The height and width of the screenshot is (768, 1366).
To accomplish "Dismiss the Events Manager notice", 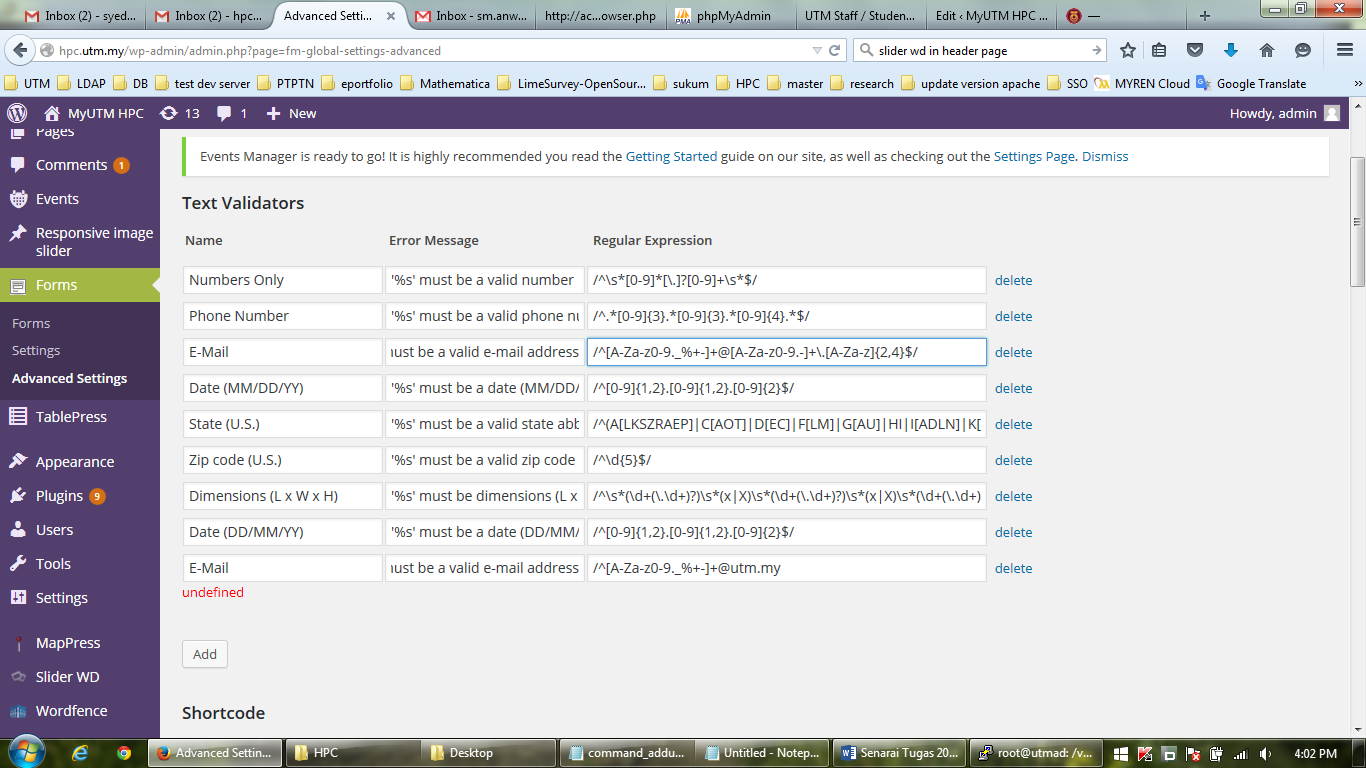I will coord(1105,156).
